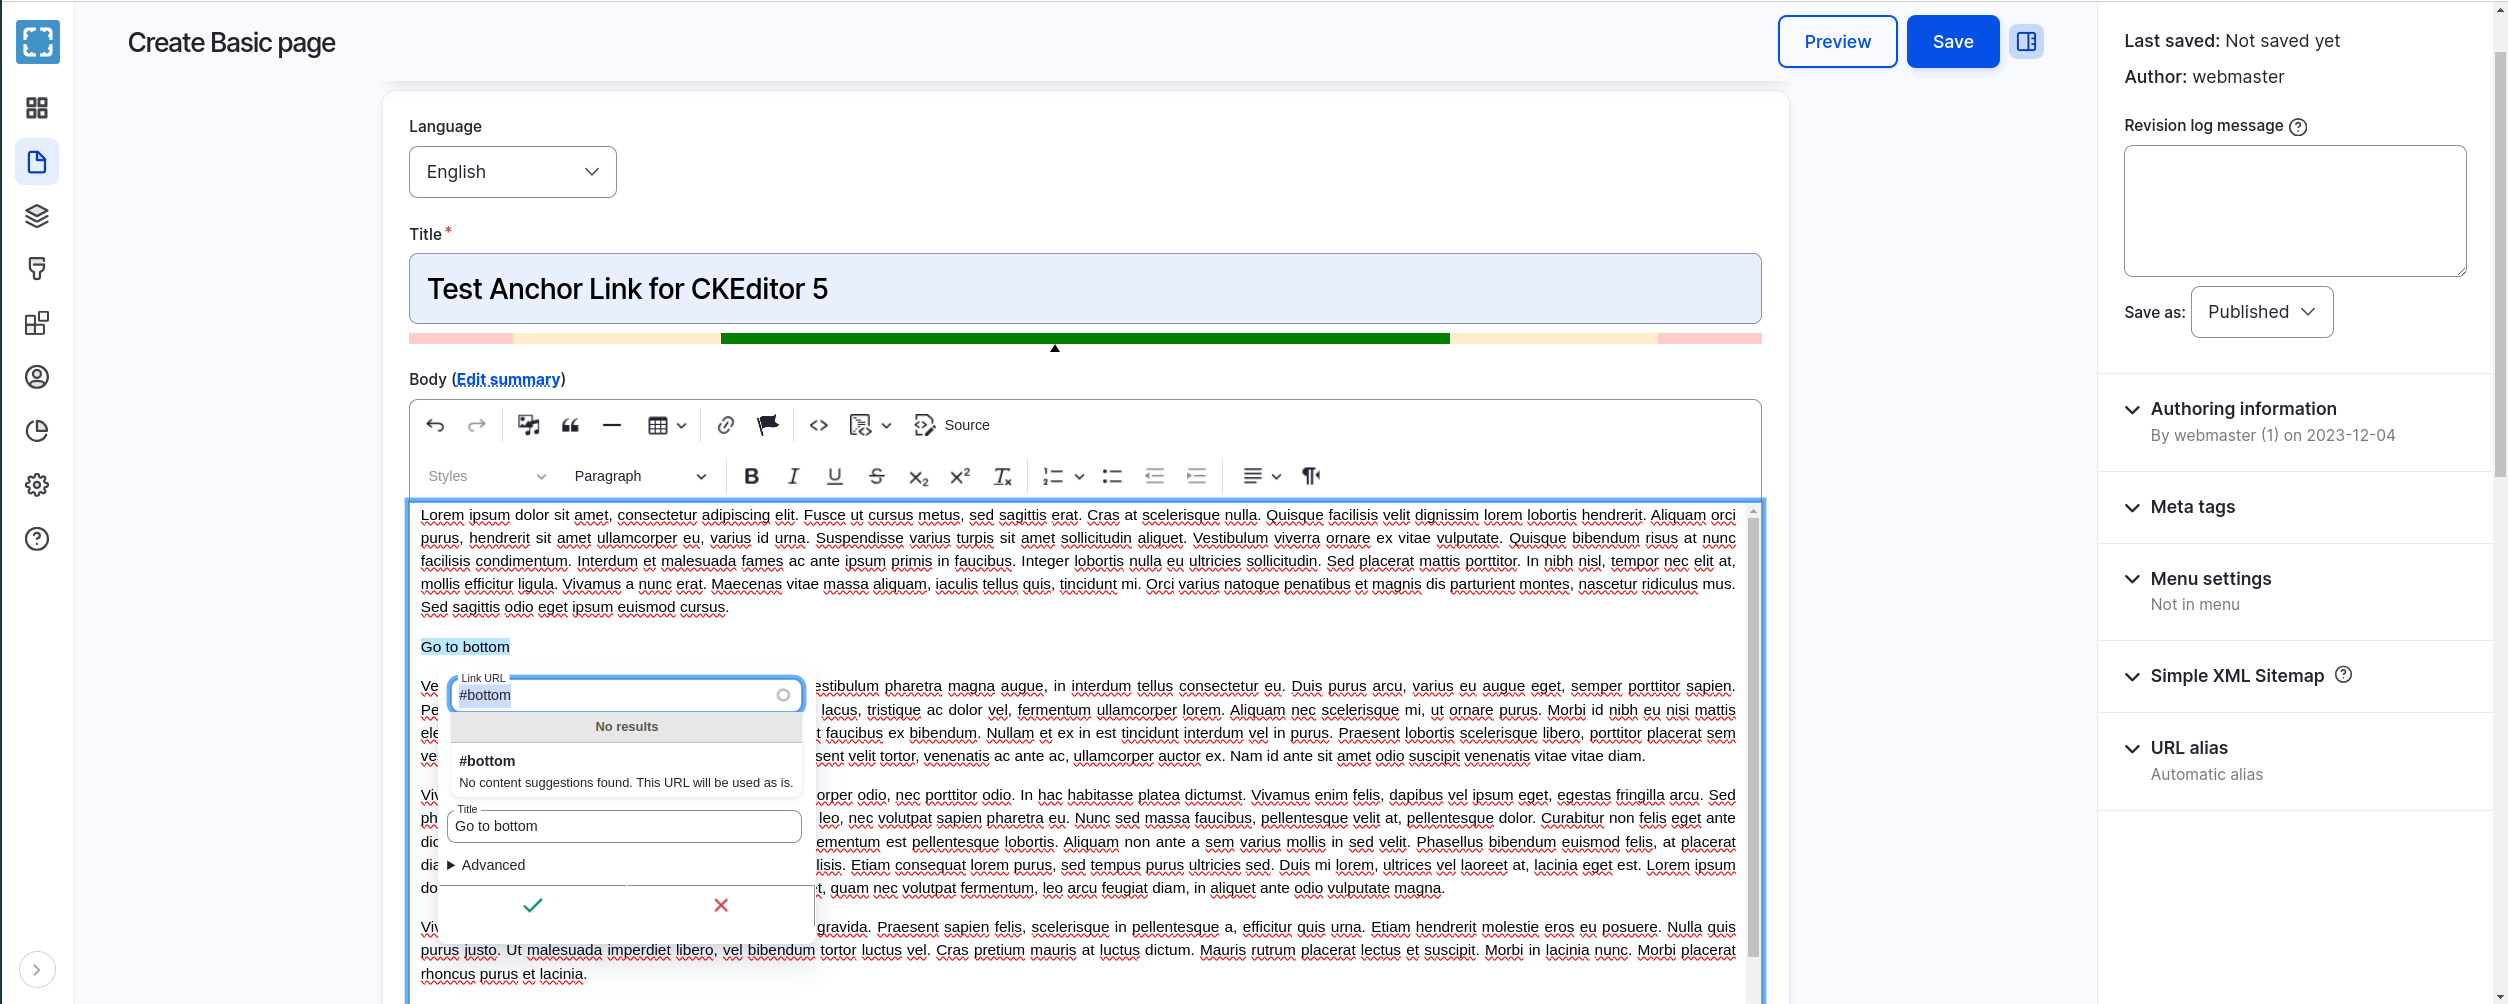Toggle Source editing mode

[952, 425]
